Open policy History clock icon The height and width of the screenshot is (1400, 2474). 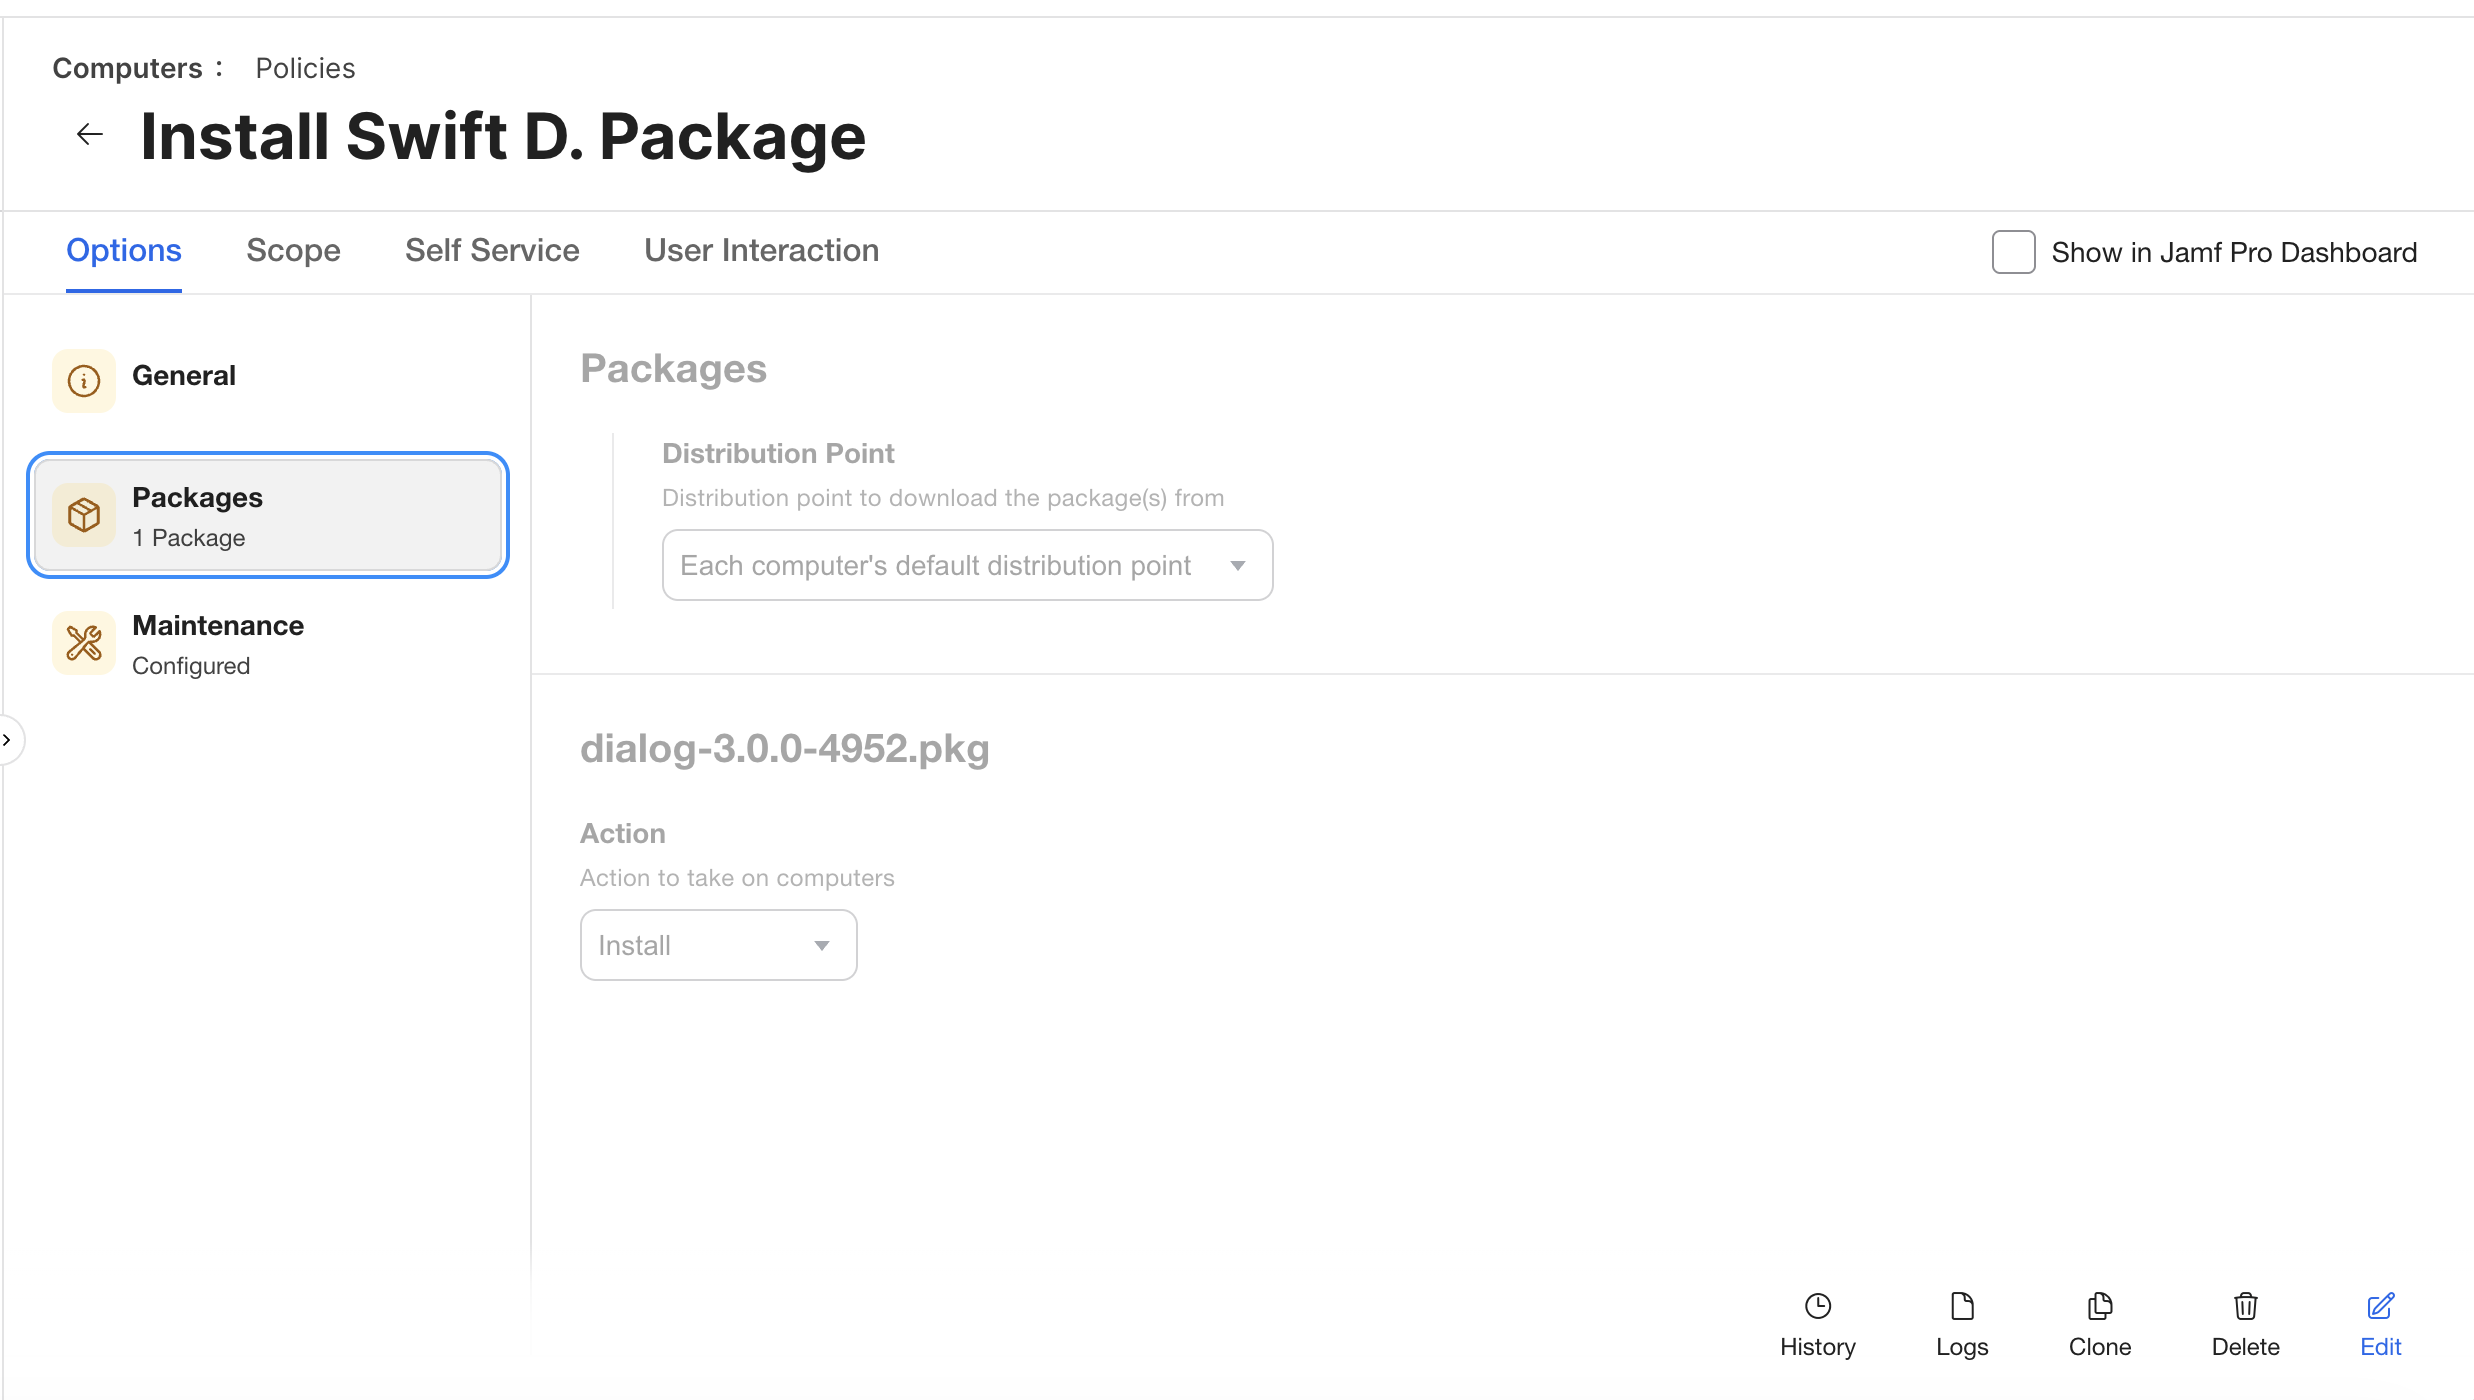(1817, 1306)
